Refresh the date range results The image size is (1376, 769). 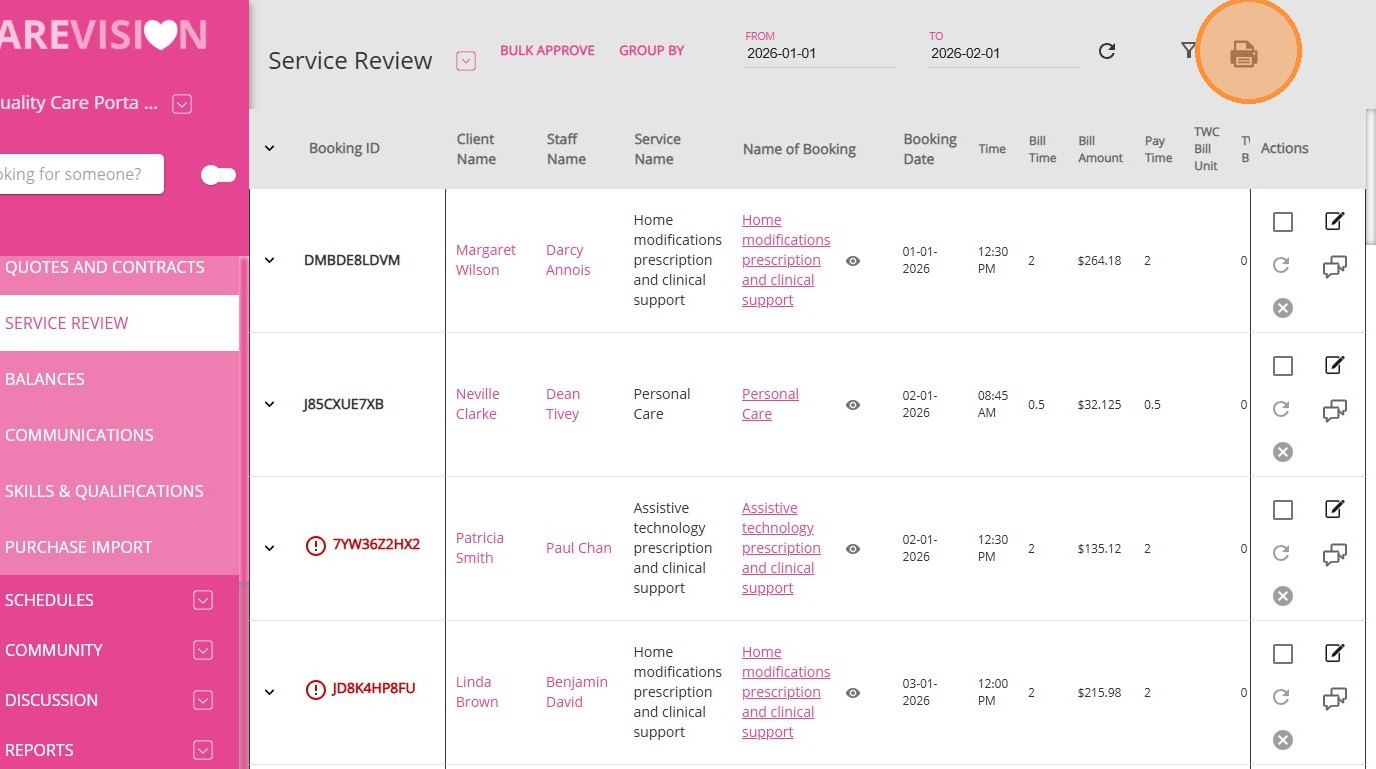point(1106,51)
